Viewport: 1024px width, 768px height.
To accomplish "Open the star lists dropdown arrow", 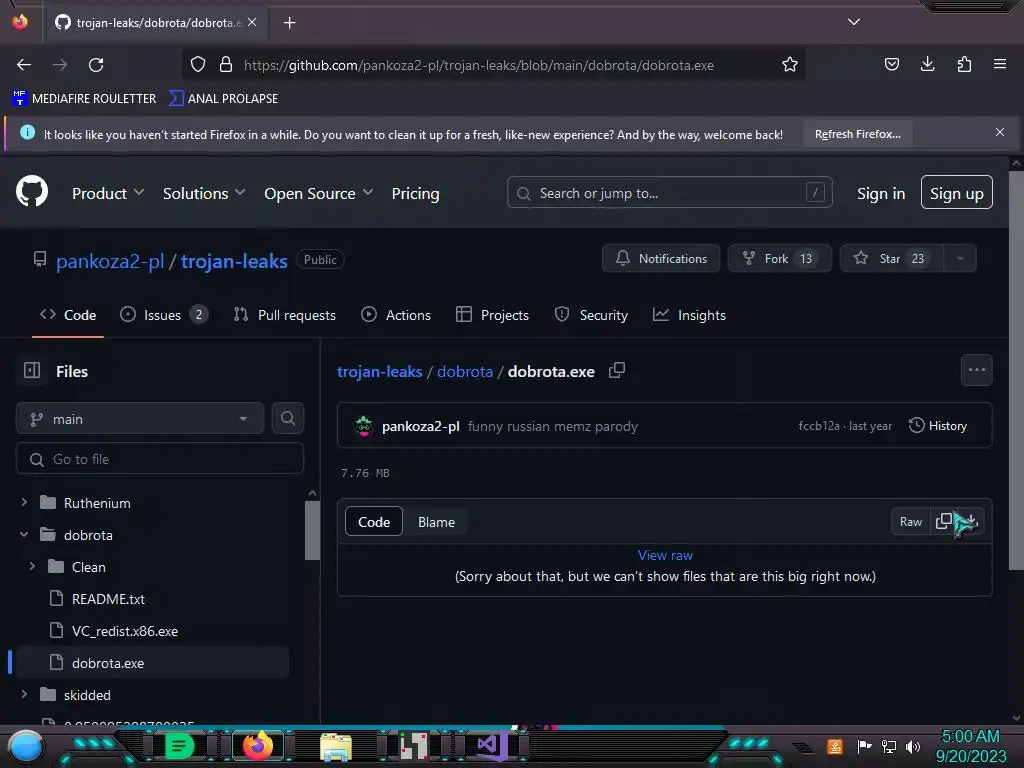I will click(x=959, y=259).
